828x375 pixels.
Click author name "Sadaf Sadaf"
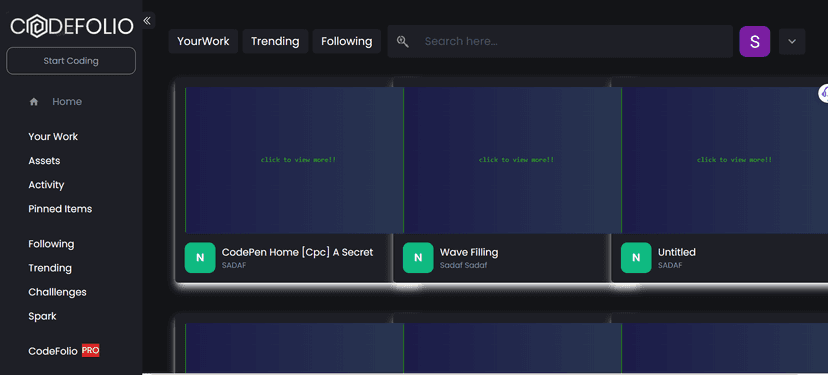(x=463, y=265)
